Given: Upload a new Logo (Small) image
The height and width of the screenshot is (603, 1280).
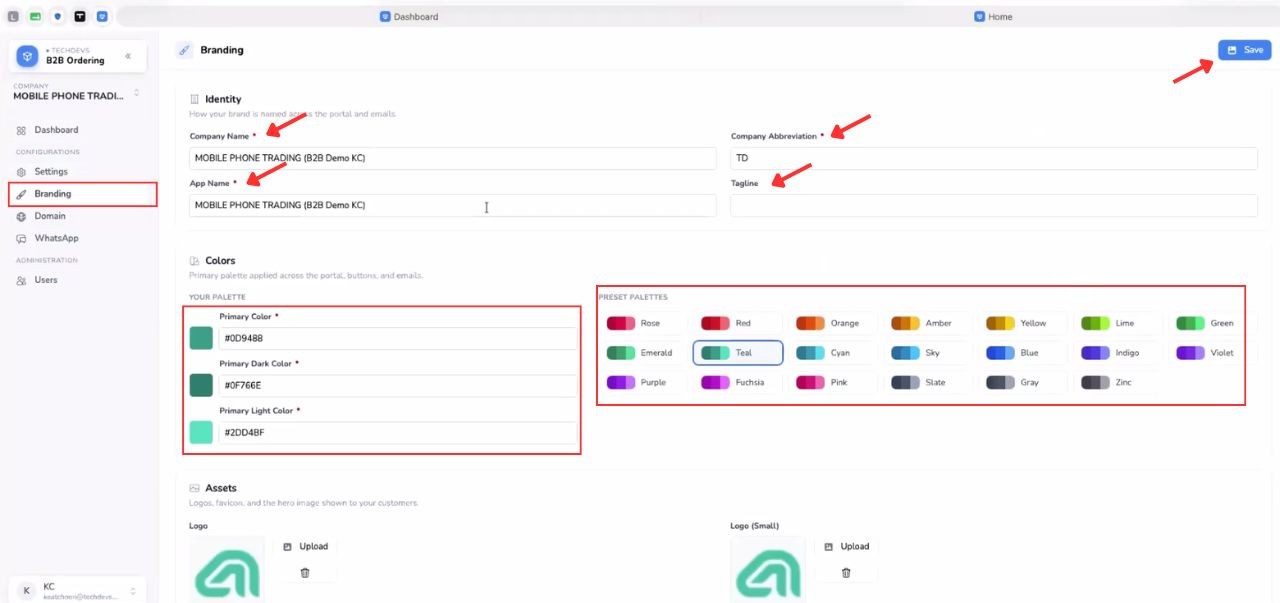Looking at the screenshot, I should pyautogui.click(x=846, y=547).
